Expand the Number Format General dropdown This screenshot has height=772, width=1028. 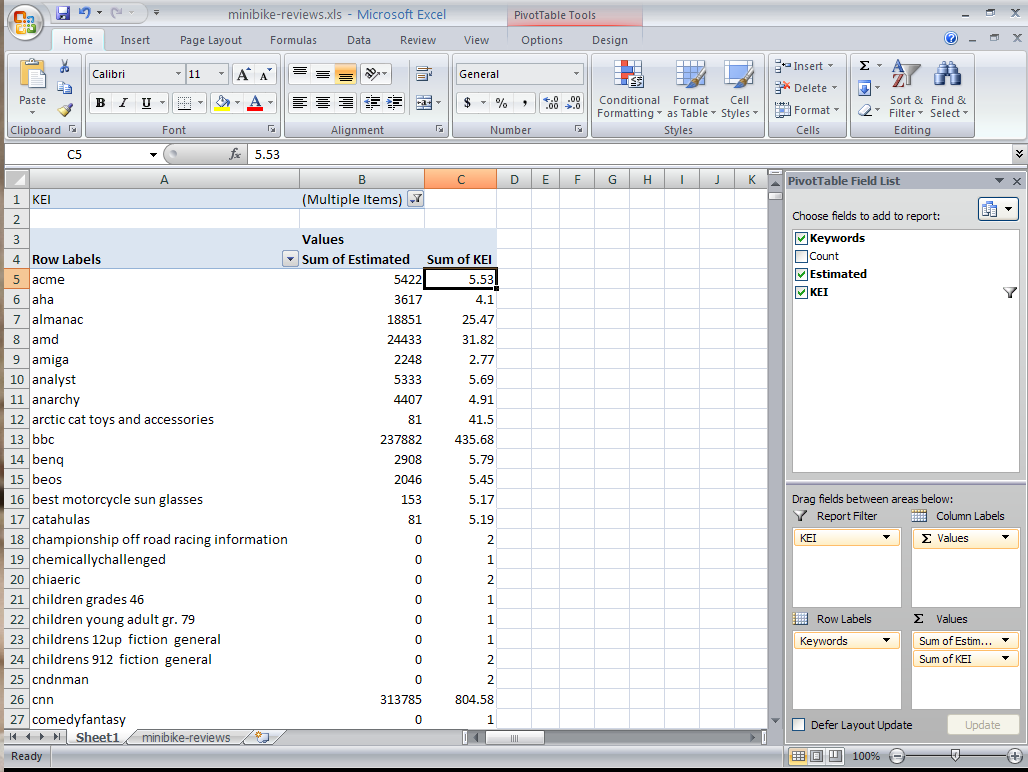click(x=576, y=74)
